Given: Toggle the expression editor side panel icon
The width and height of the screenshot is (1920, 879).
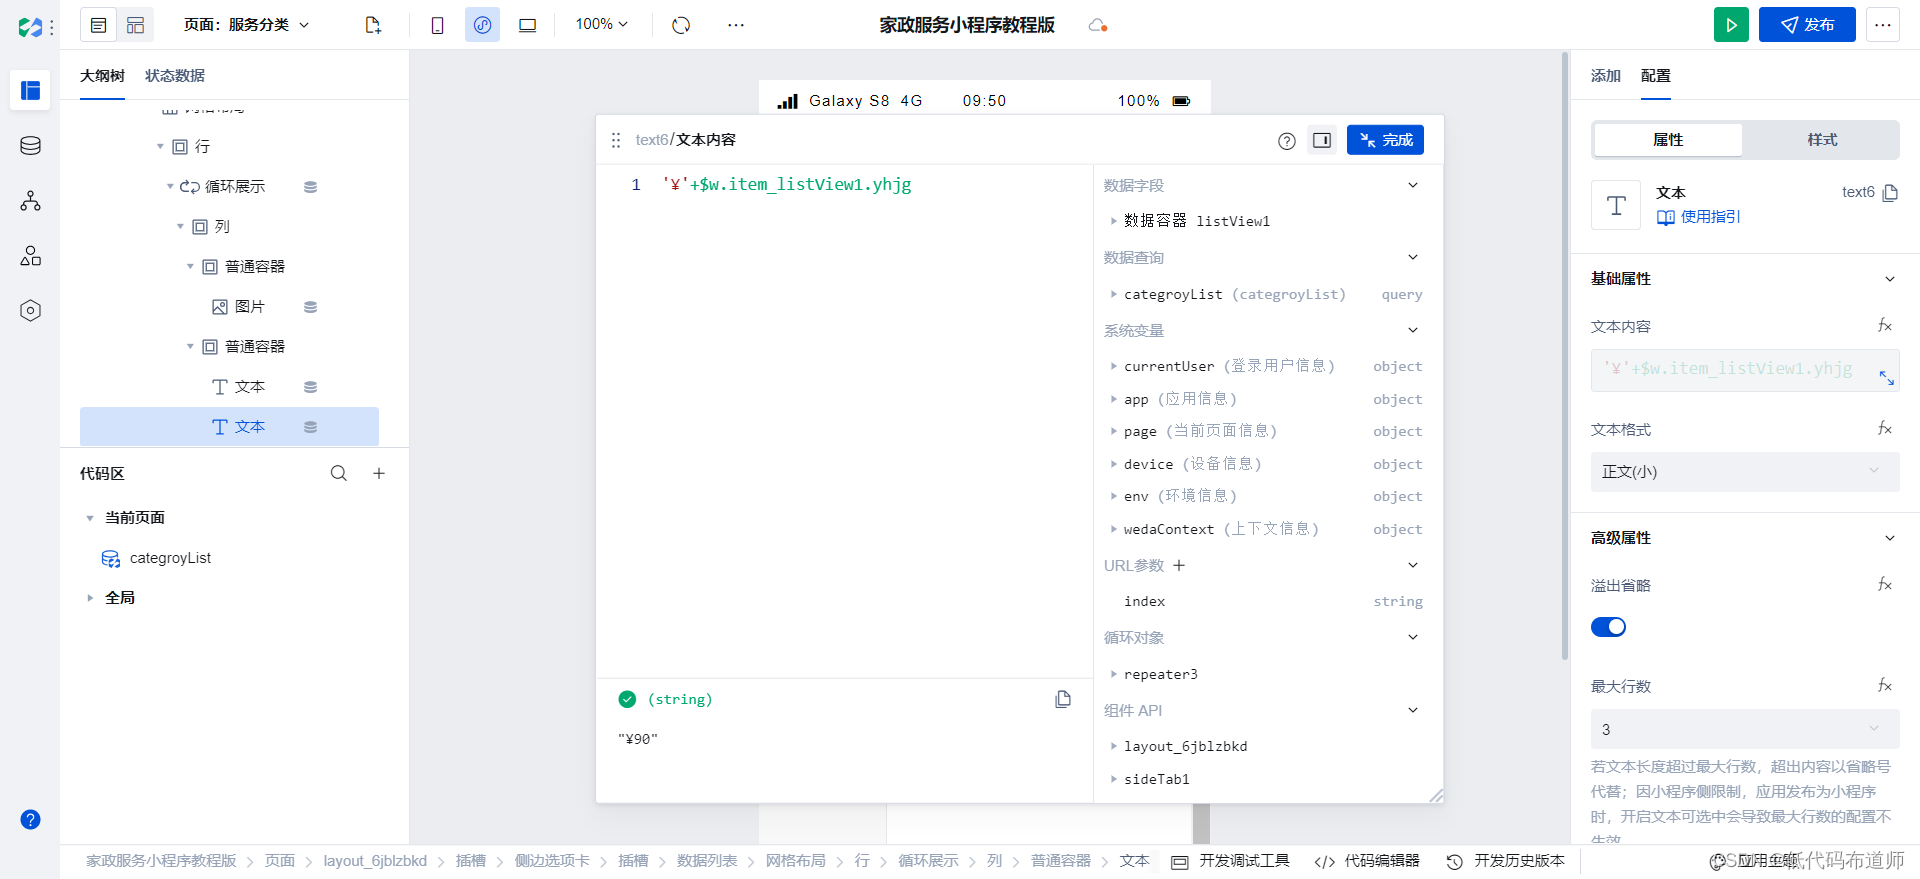Looking at the screenshot, I should (1322, 140).
